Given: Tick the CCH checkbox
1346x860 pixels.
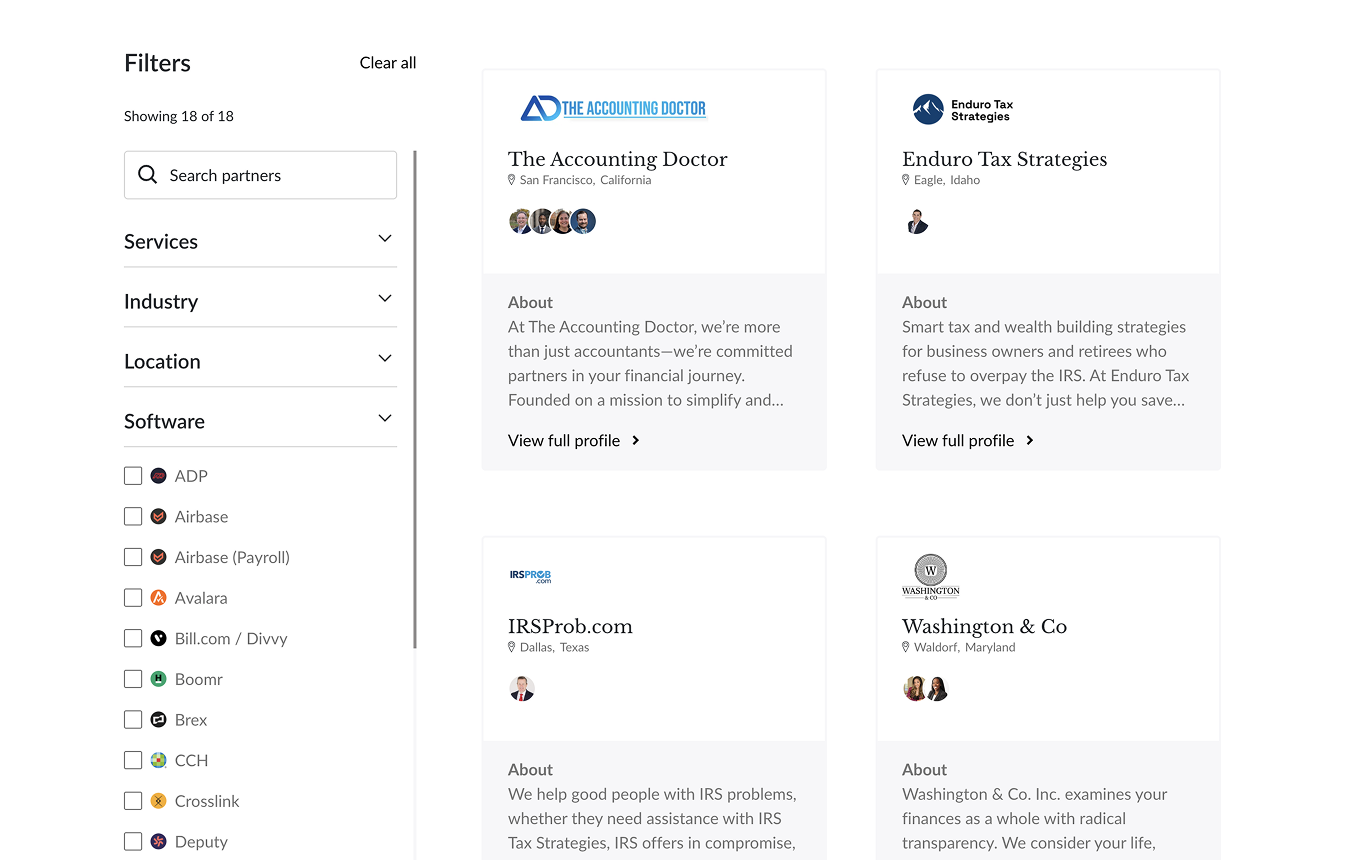Looking at the screenshot, I should pyautogui.click(x=133, y=760).
